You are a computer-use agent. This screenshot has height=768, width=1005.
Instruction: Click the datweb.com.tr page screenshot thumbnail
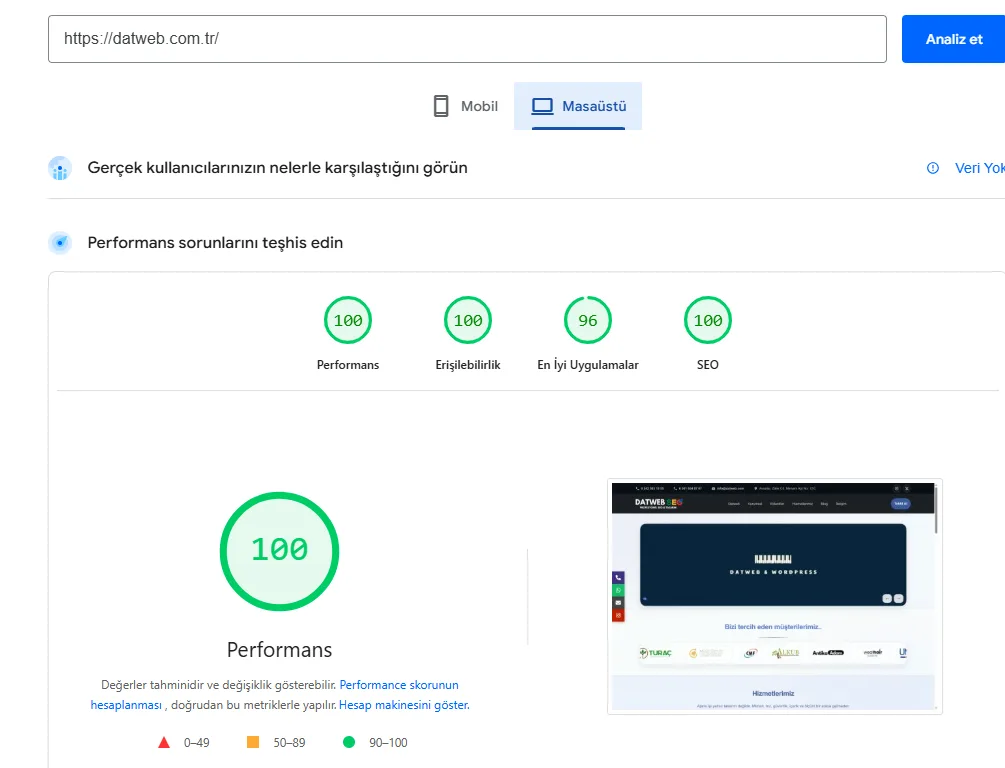[774, 596]
